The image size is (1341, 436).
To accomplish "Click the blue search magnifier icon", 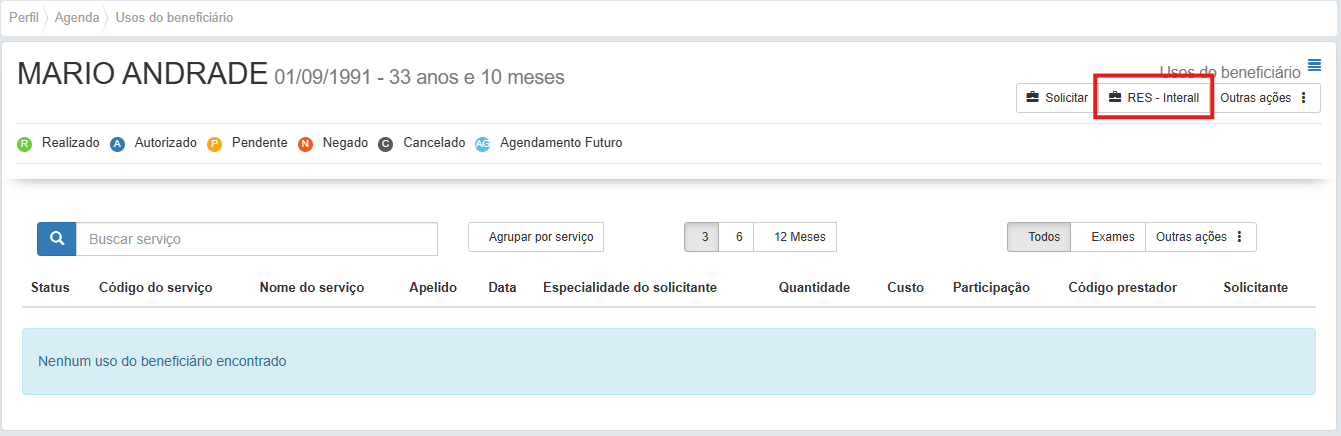I will pos(57,239).
